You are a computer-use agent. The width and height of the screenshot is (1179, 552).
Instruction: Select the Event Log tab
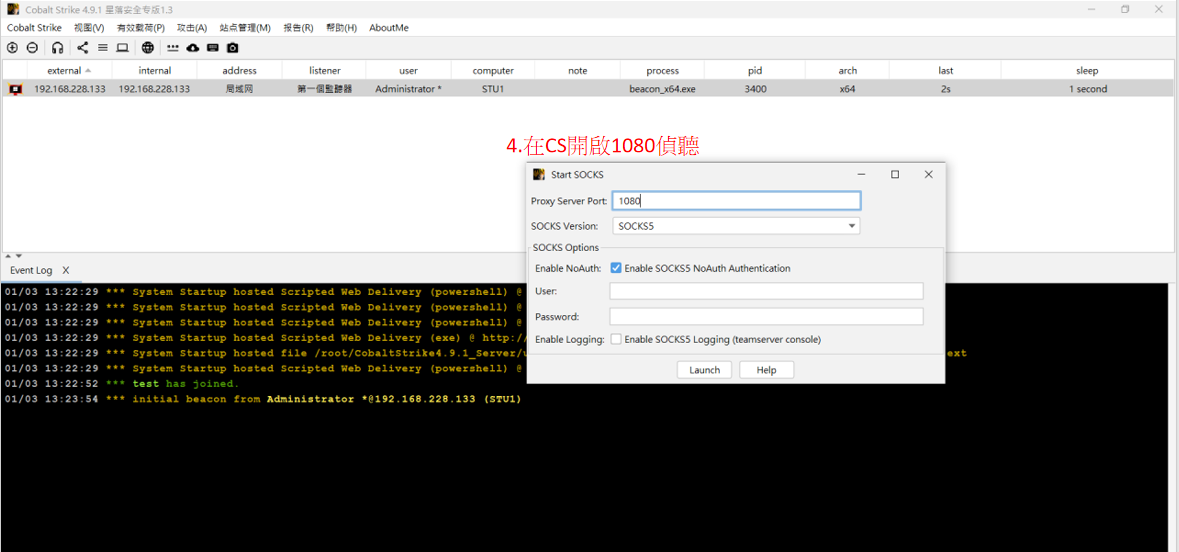[x=31, y=270]
